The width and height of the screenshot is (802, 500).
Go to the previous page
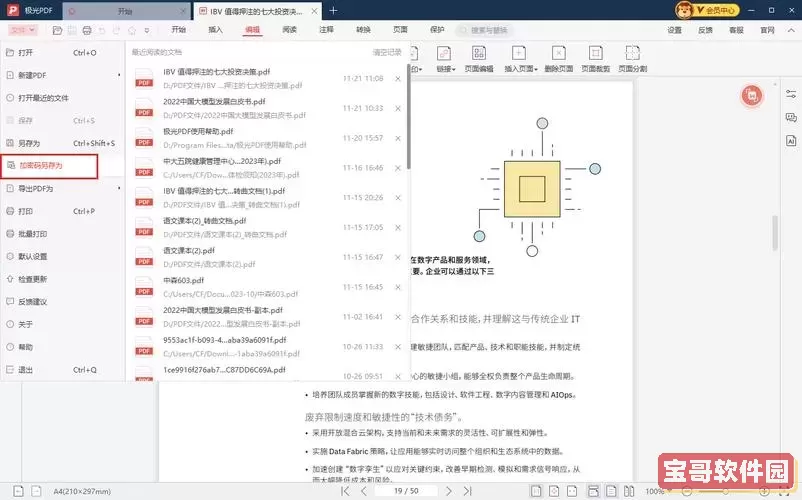coord(364,491)
